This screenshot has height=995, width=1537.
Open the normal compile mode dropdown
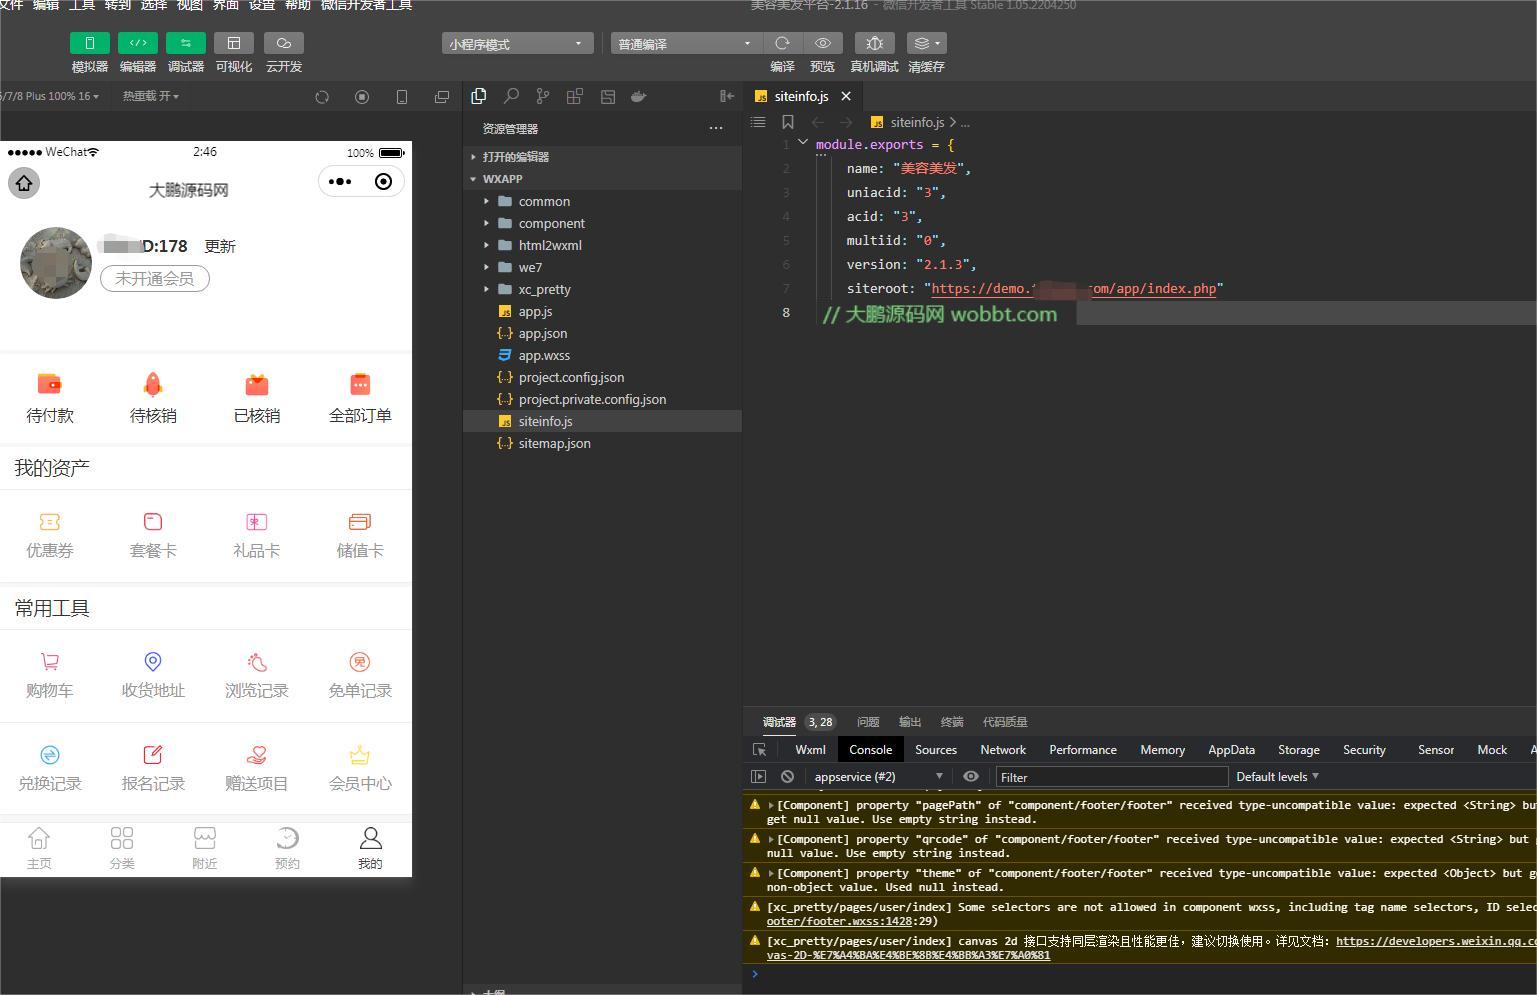click(x=685, y=44)
